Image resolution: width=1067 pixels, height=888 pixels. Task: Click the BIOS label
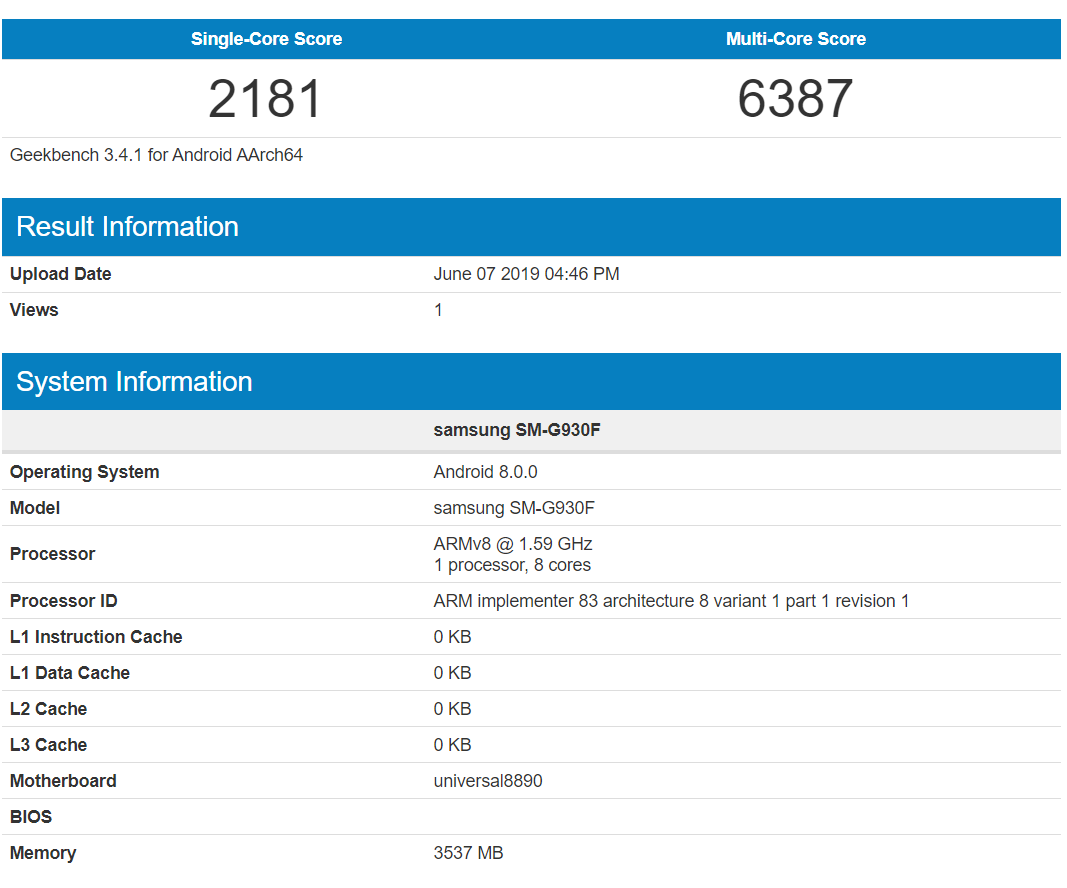click(x=31, y=817)
